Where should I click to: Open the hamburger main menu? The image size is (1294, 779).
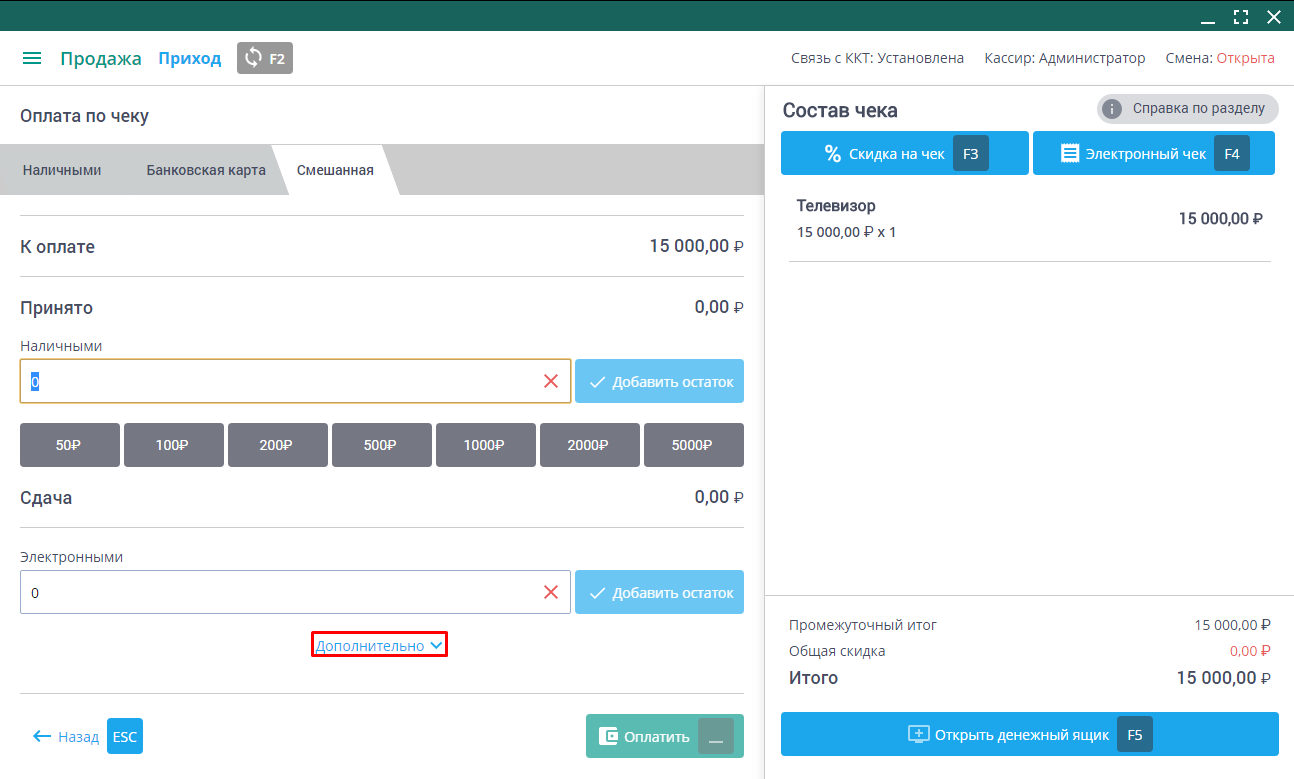pyautogui.click(x=32, y=58)
